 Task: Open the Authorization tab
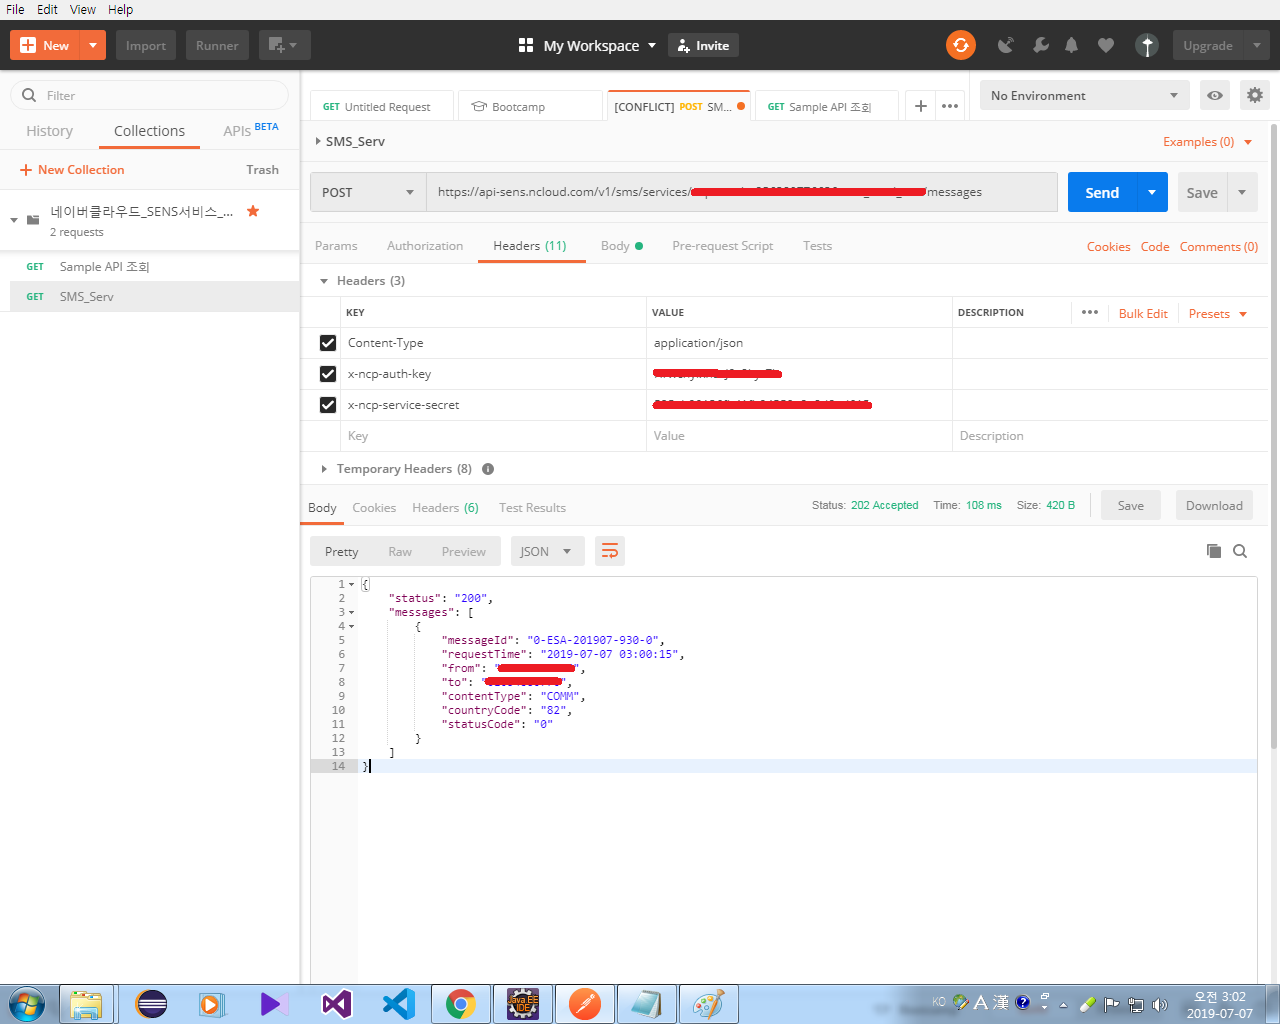425,246
